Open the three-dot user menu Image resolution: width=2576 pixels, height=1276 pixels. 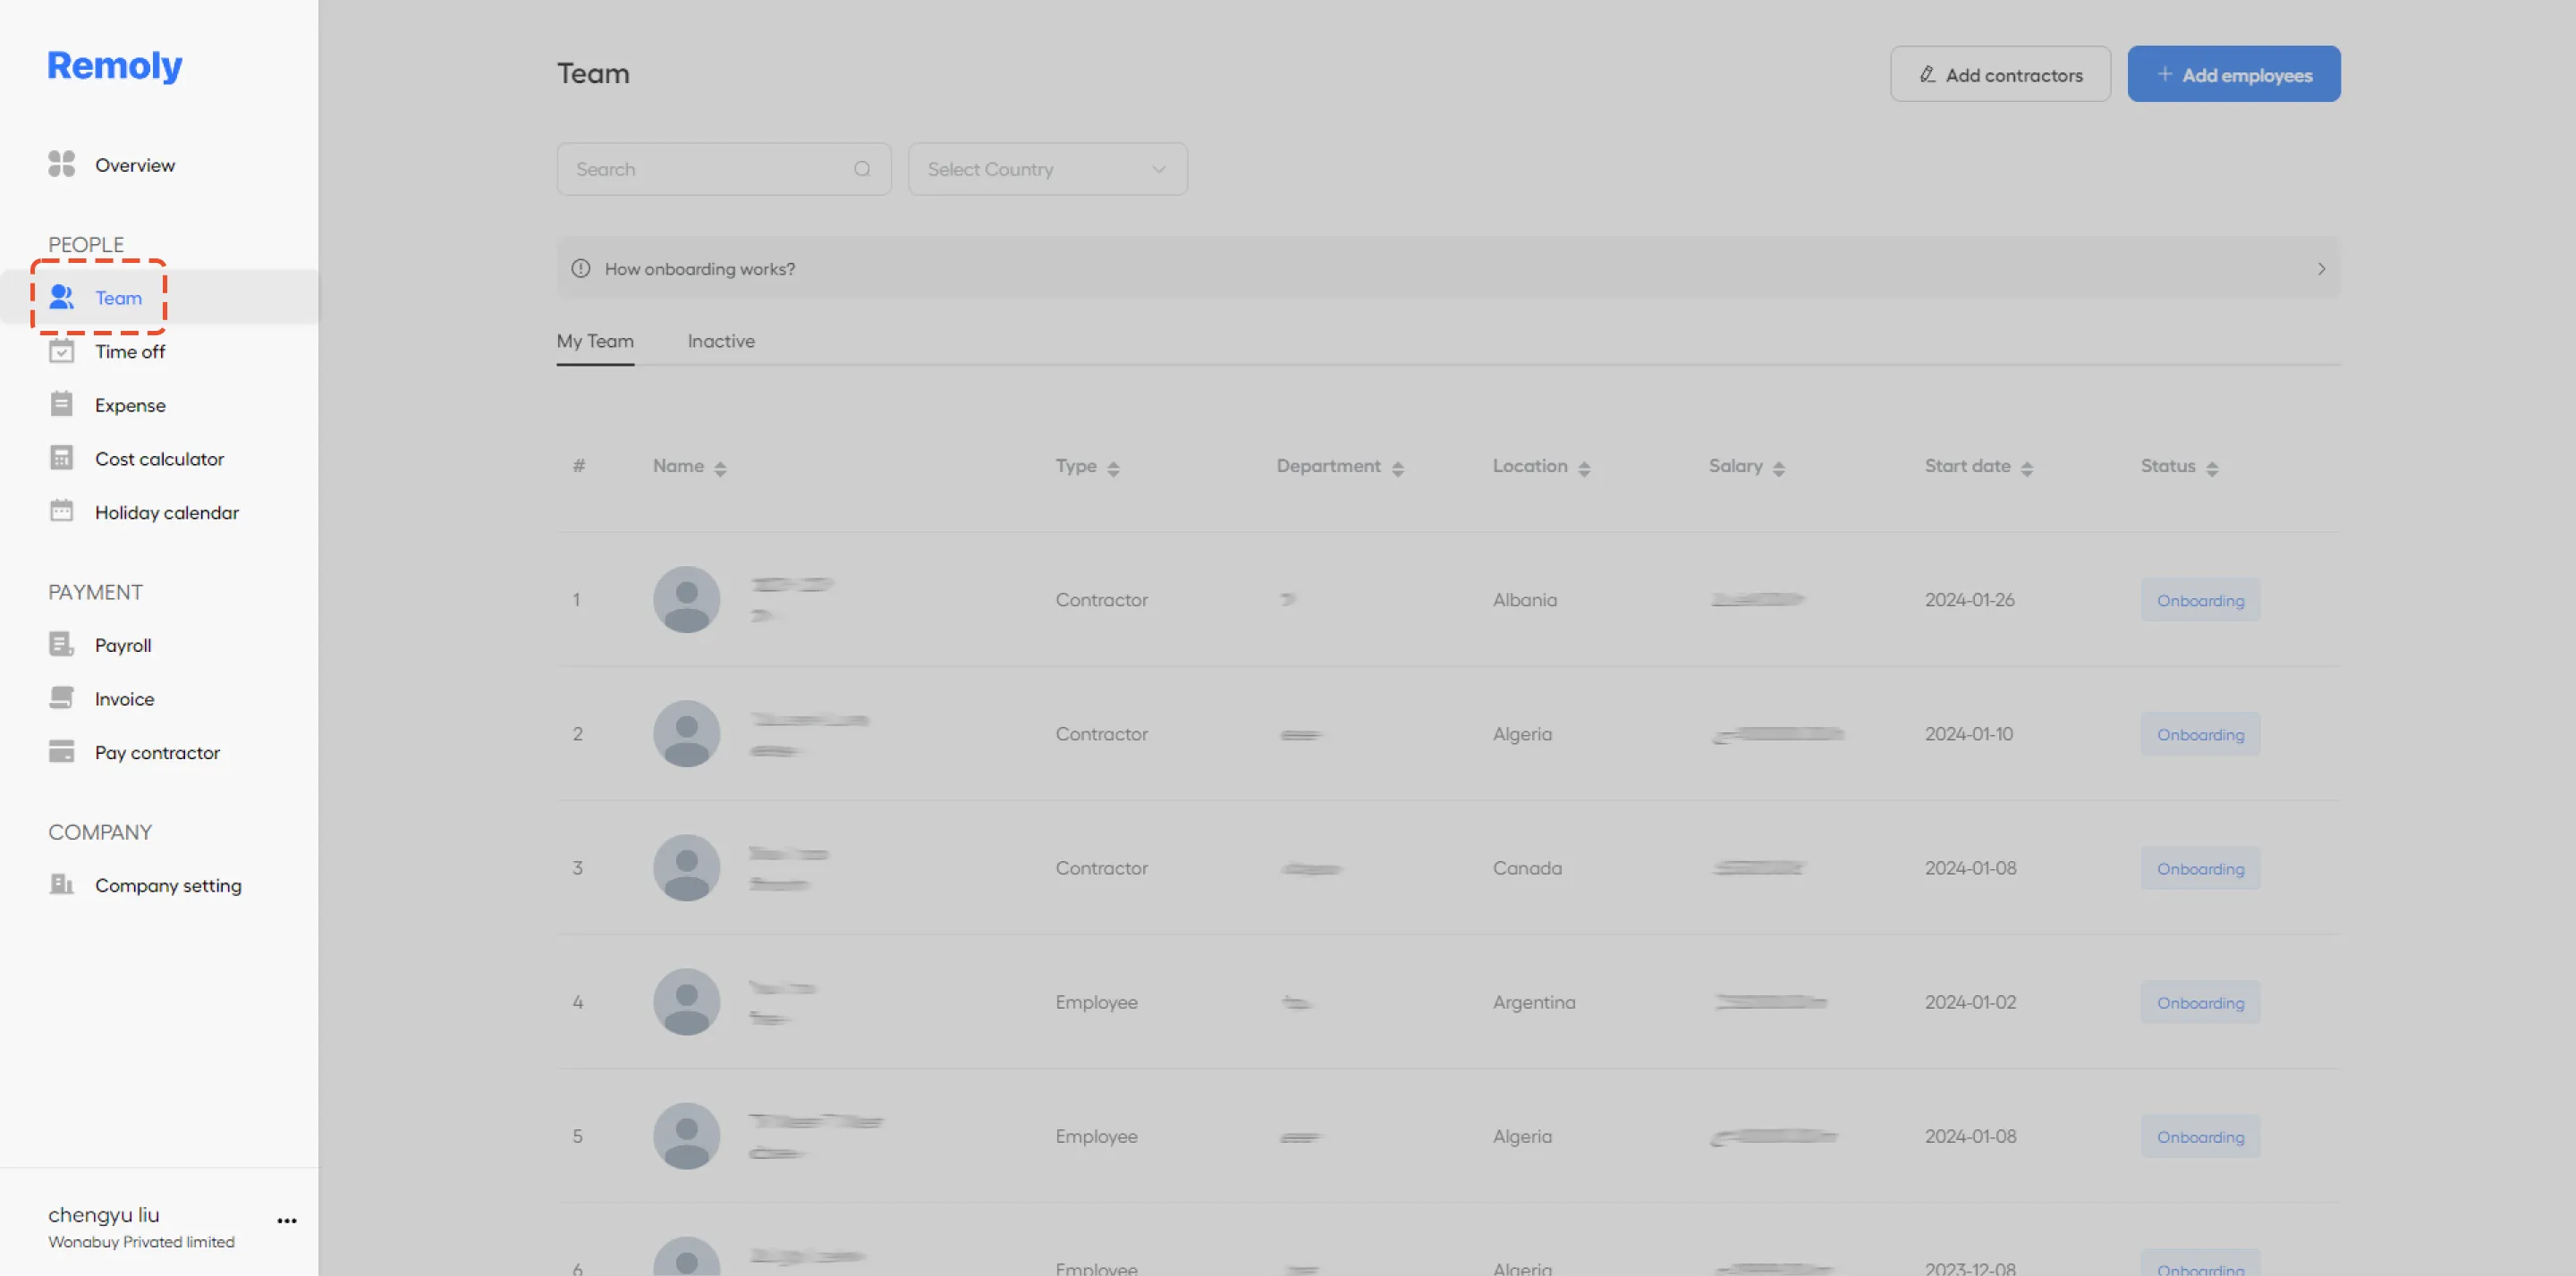[x=287, y=1221]
